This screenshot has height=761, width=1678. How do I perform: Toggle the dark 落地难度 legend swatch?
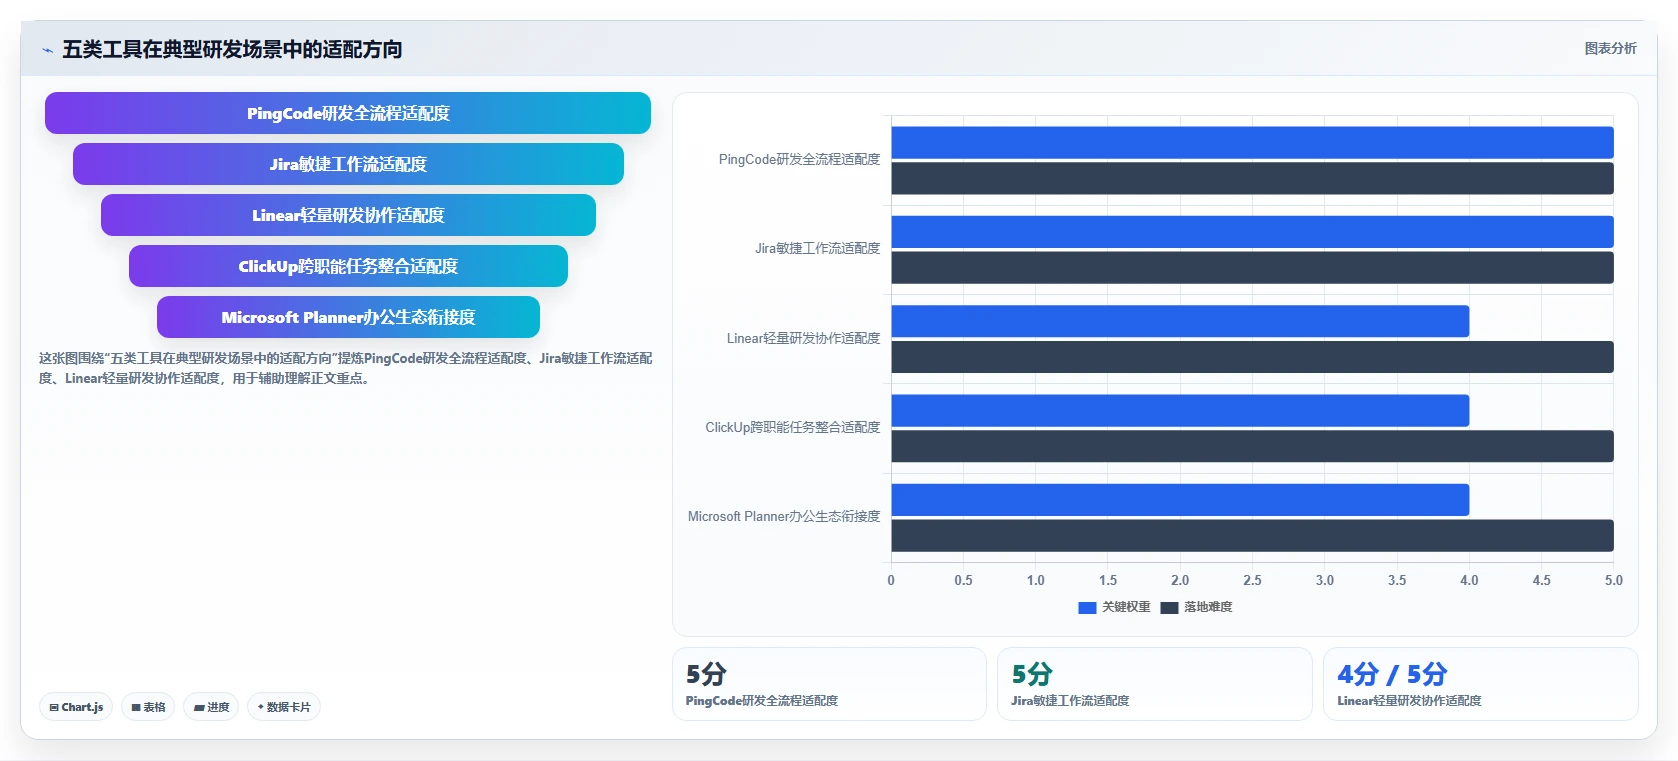click(1169, 607)
